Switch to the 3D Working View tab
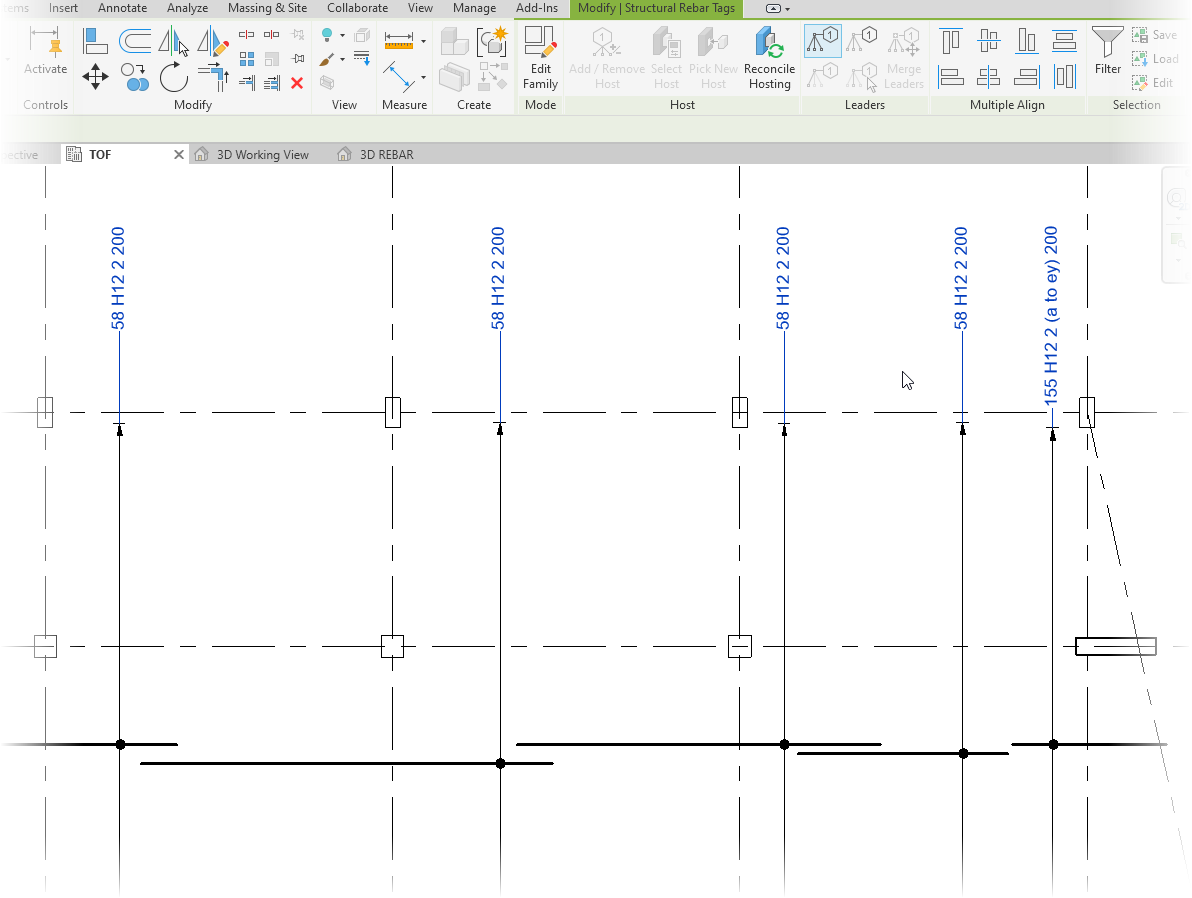Image resolution: width=1192 pixels, height=898 pixels. pos(262,155)
